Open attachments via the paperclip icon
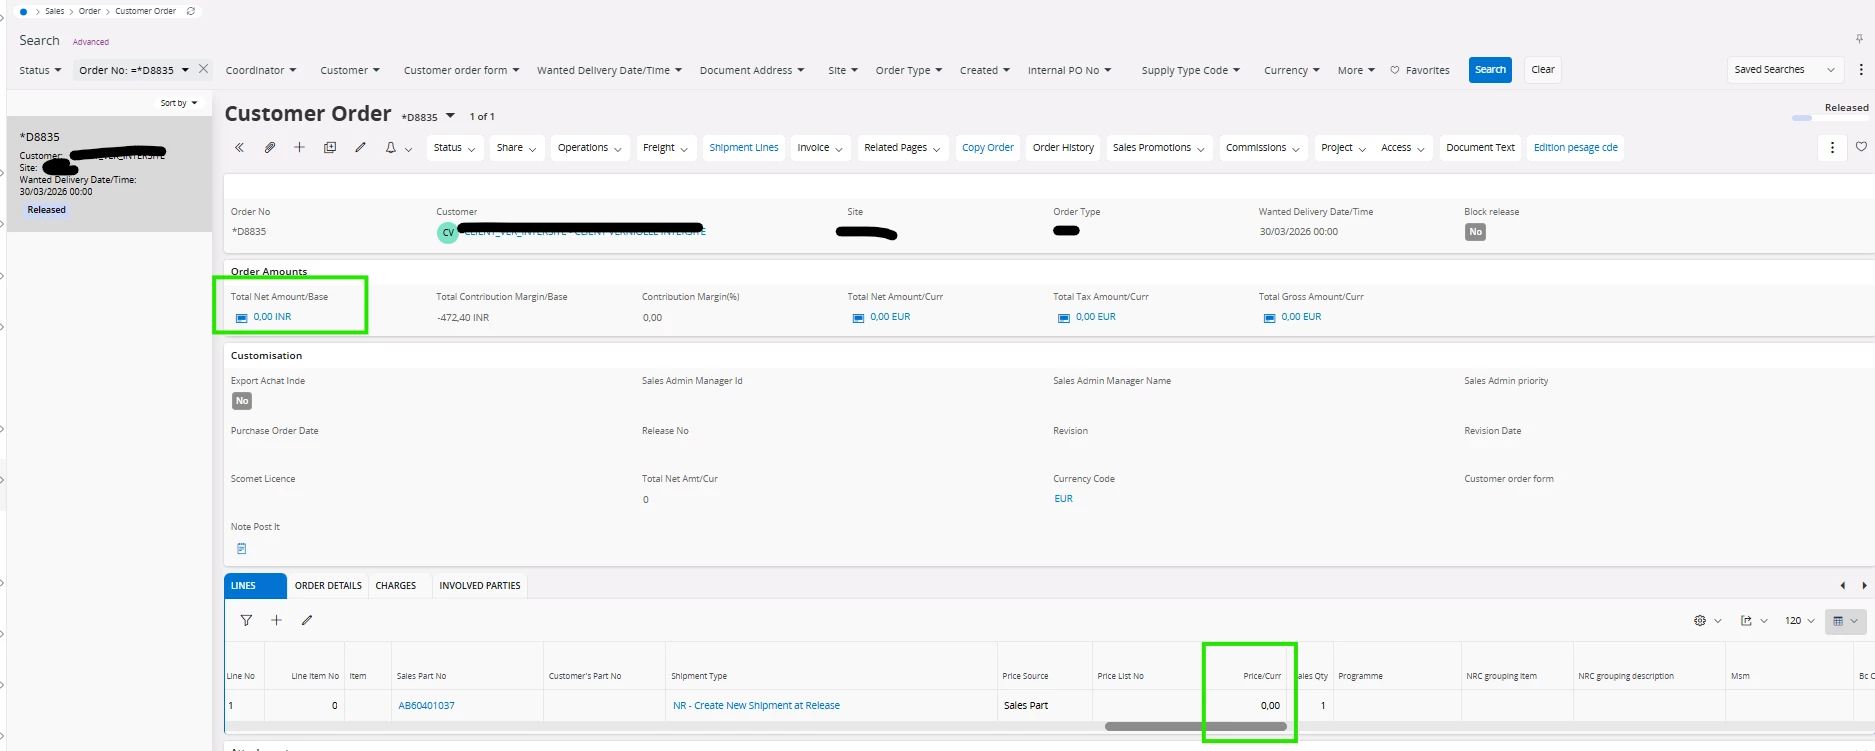This screenshot has width=1875, height=751. 270,147
